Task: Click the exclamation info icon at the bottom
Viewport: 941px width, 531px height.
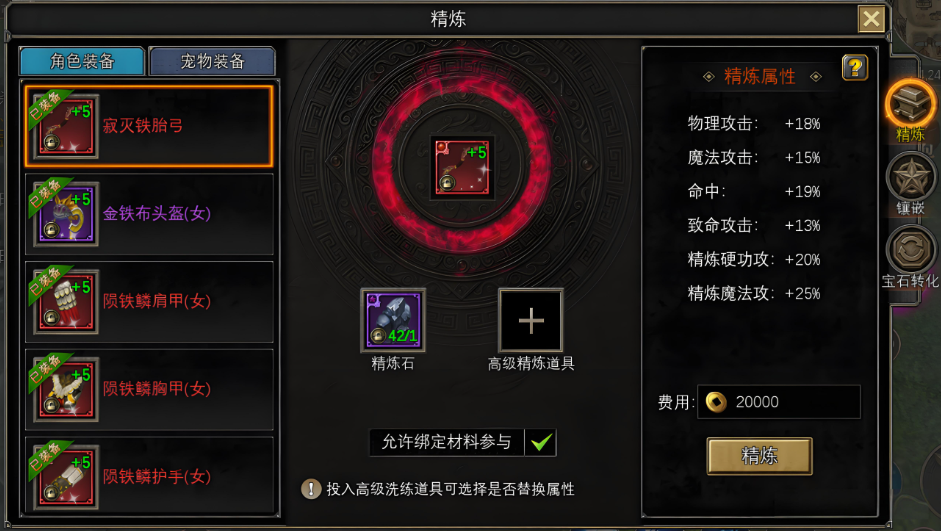Action: [311, 489]
